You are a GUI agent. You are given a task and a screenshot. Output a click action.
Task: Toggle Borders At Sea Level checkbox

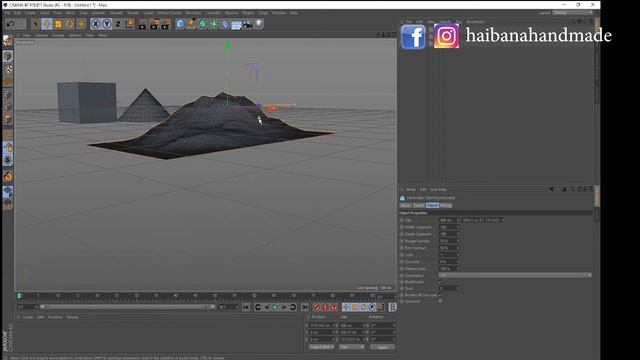click(x=440, y=295)
